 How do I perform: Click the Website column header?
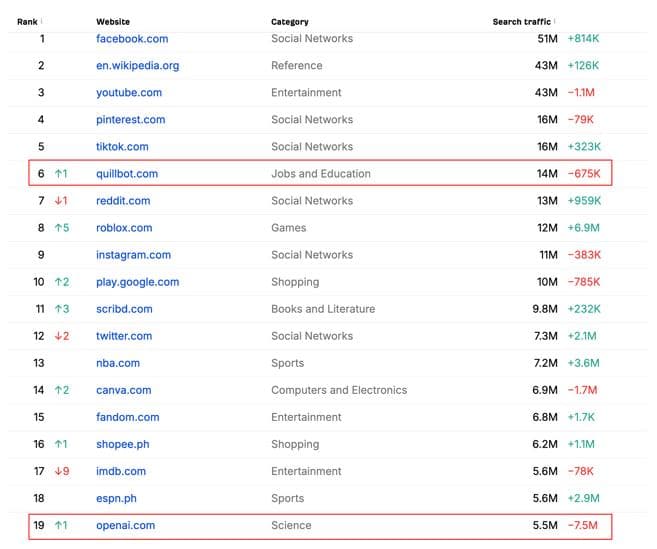click(x=113, y=22)
